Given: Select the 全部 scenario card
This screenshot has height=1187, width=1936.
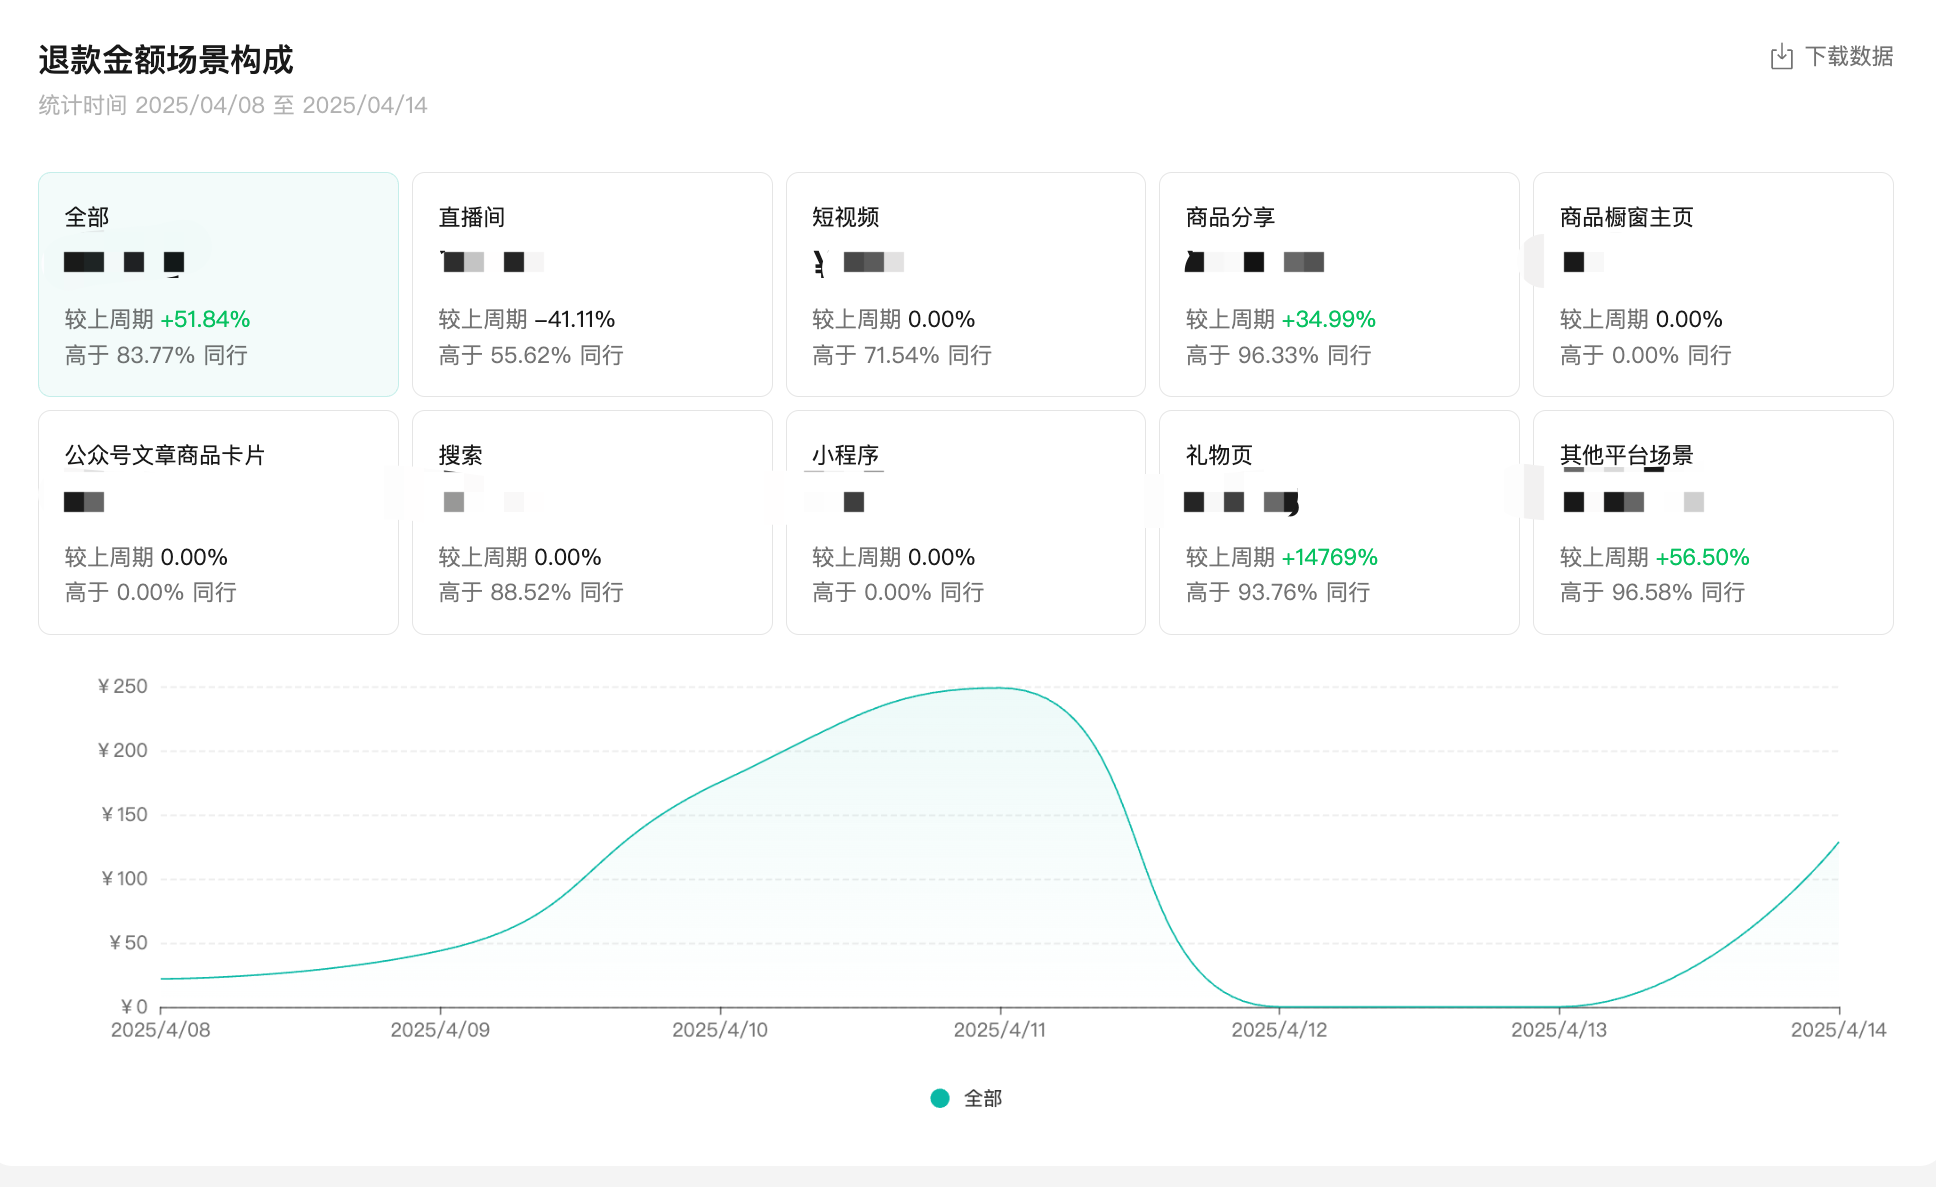Looking at the screenshot, I should [218, 284].
